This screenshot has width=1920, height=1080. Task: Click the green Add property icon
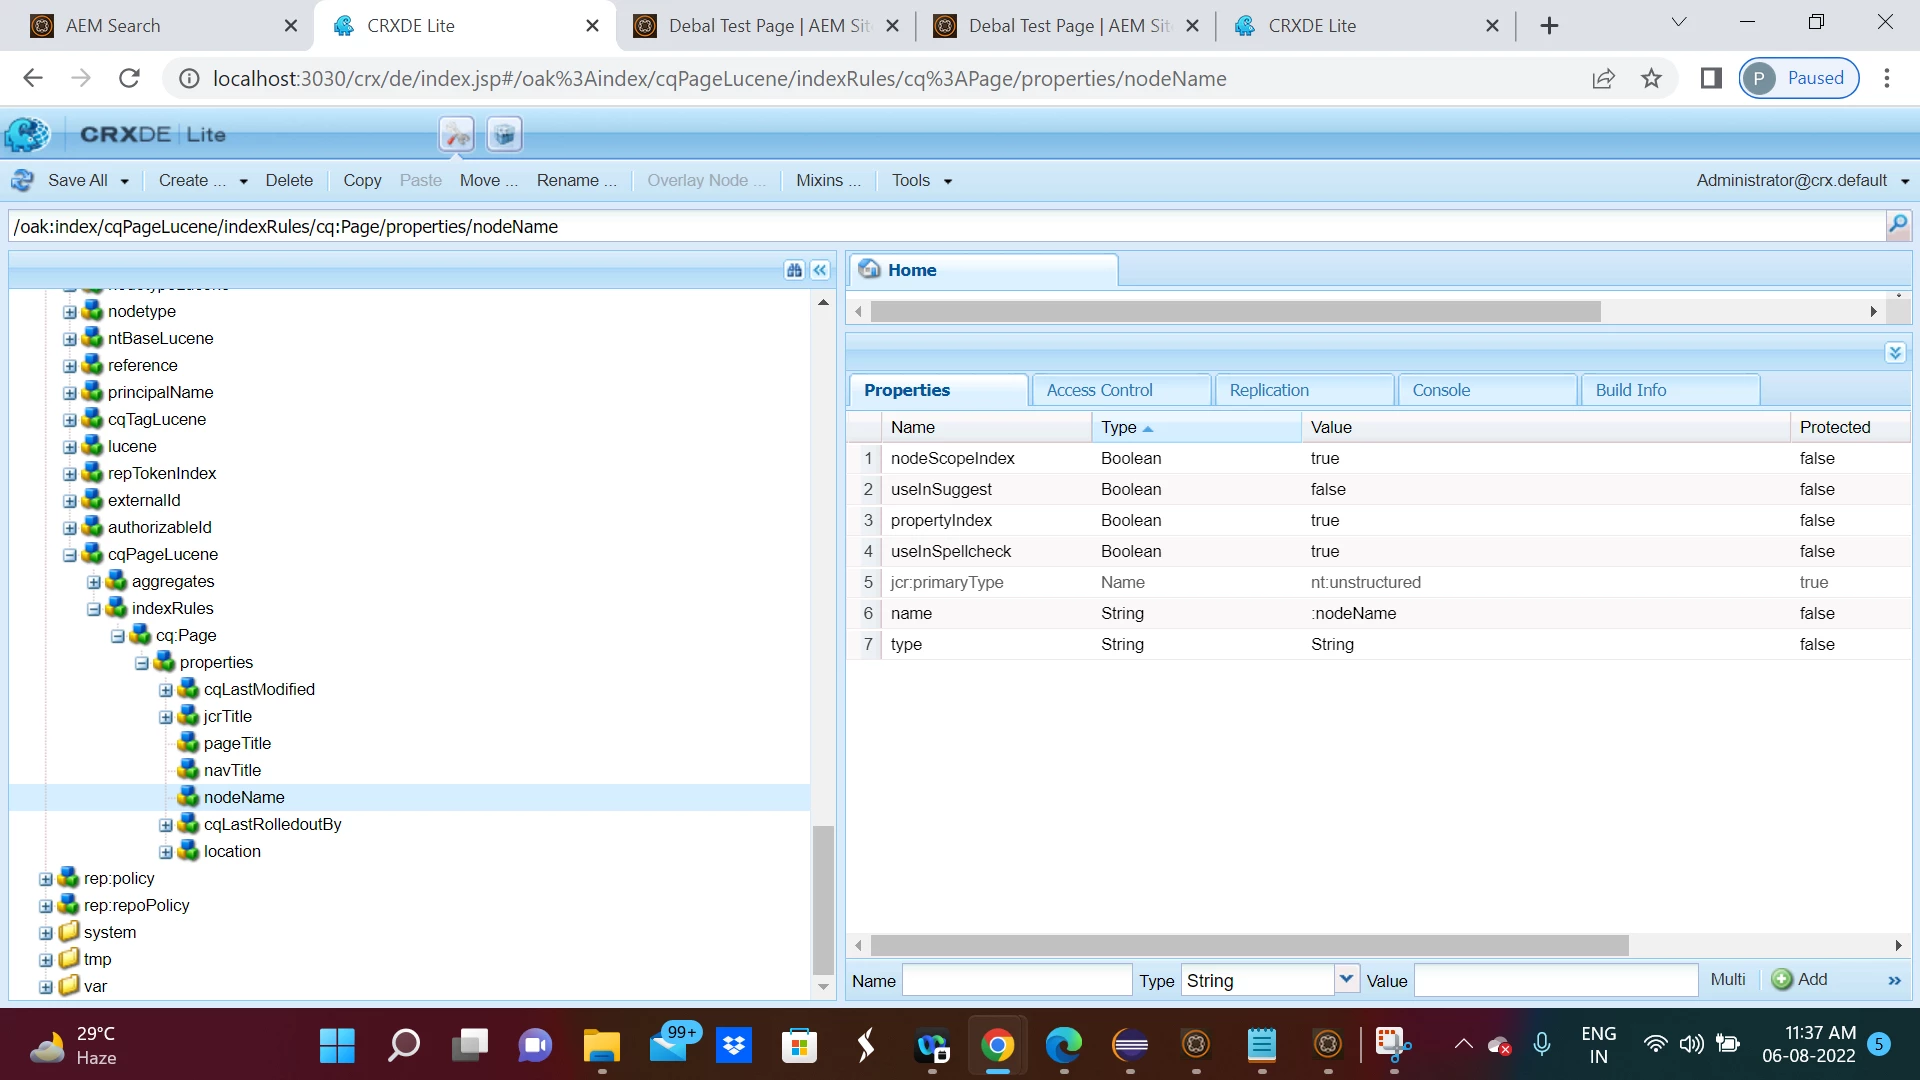pyautogui.click(x=1781, y=980)
